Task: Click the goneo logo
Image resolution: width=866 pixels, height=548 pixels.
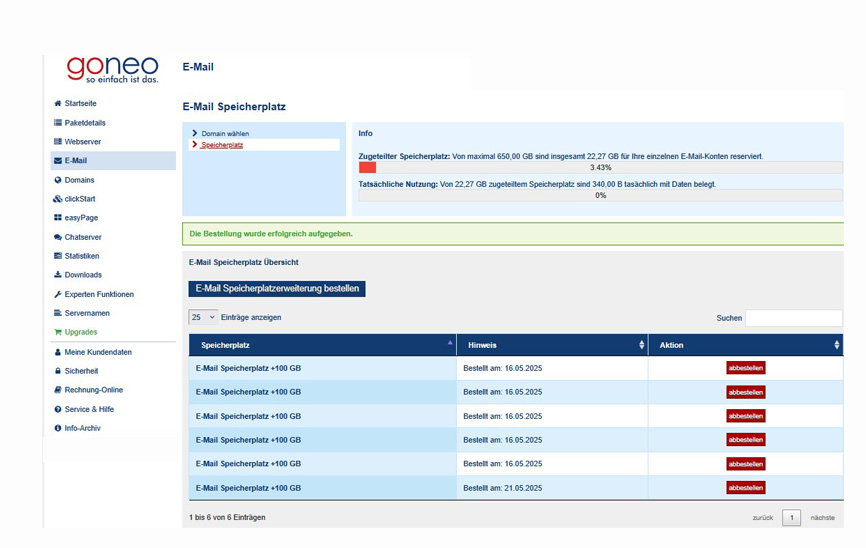Action: [x=113, y=70]
